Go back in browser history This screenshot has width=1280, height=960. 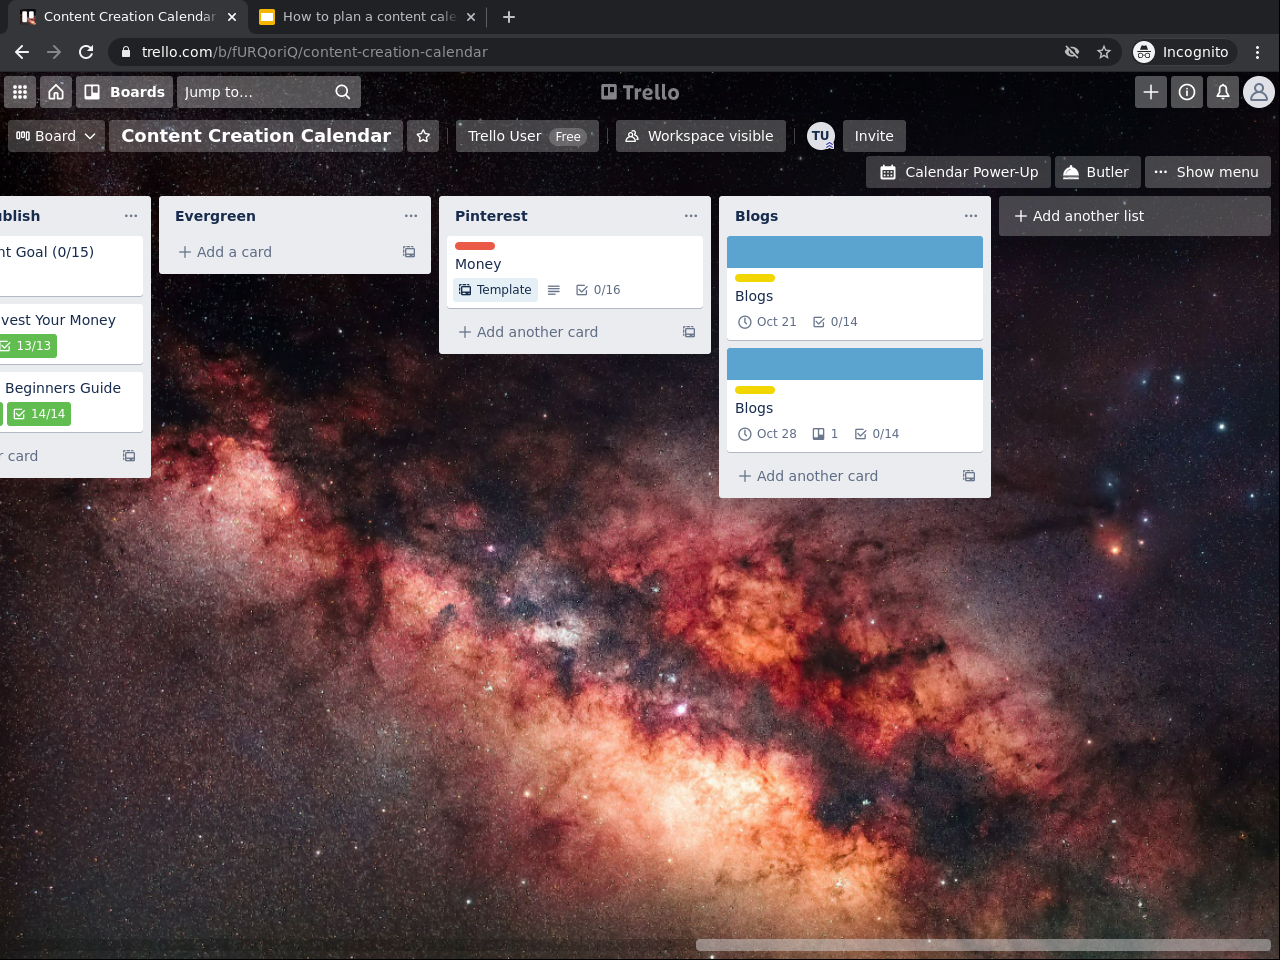pos(22,52)
